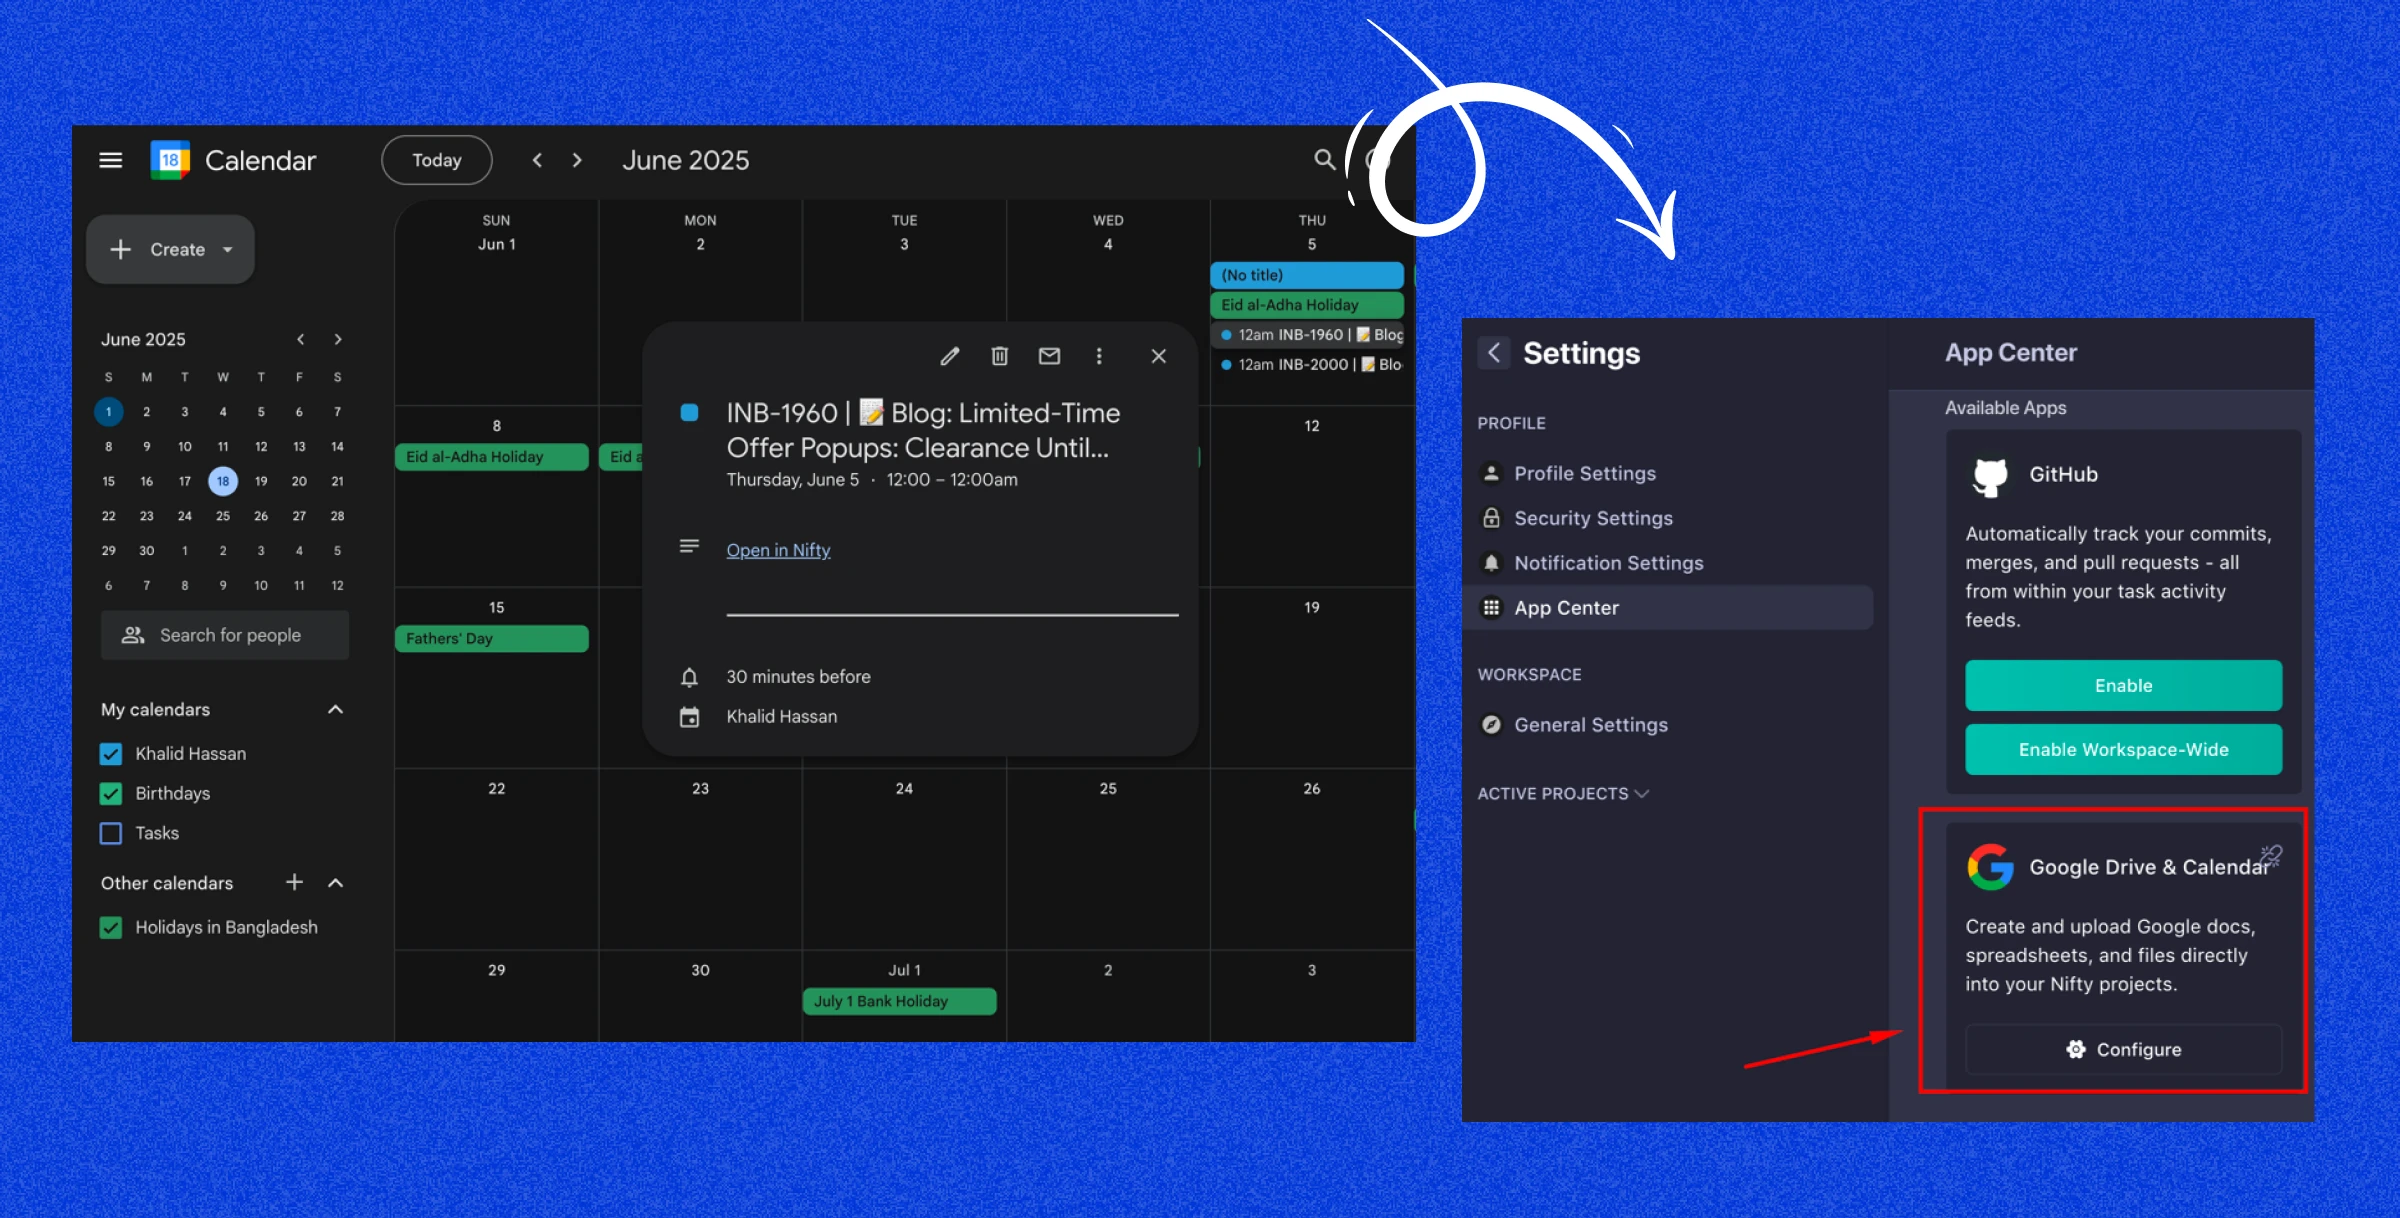Toggle the Birthdays calendar checkbox

[111, 794]
